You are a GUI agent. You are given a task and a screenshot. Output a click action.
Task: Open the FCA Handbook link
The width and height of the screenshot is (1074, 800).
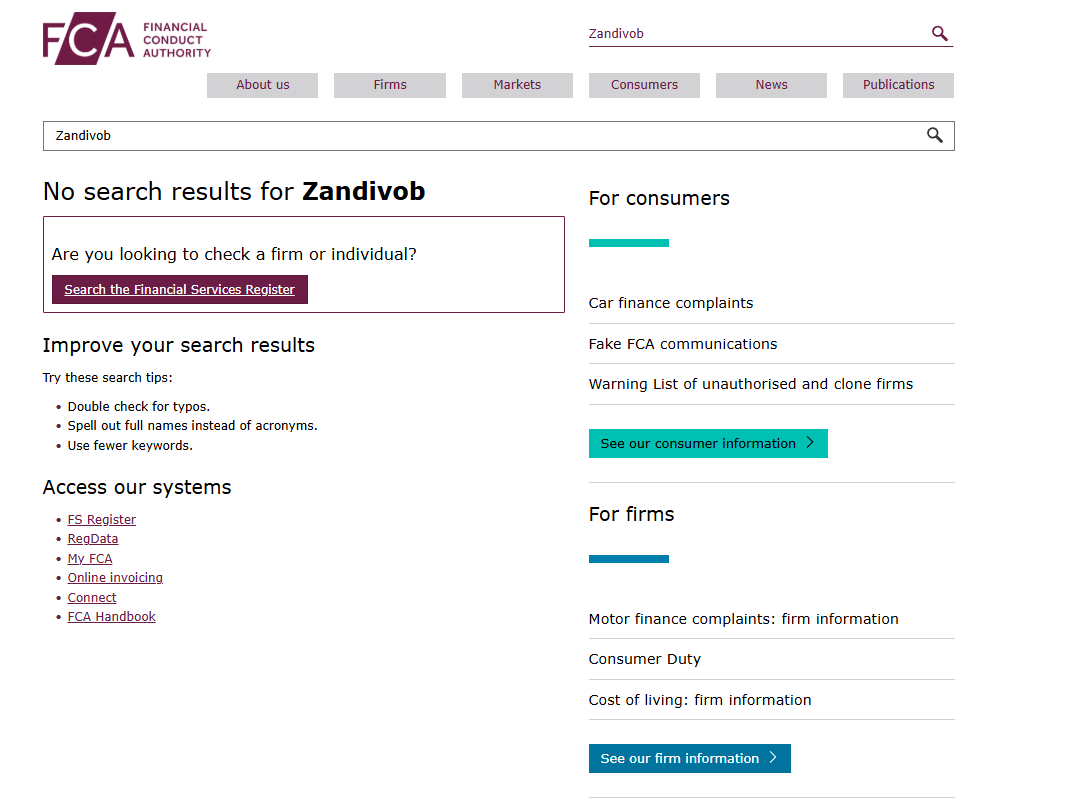[x=112, y=617]
